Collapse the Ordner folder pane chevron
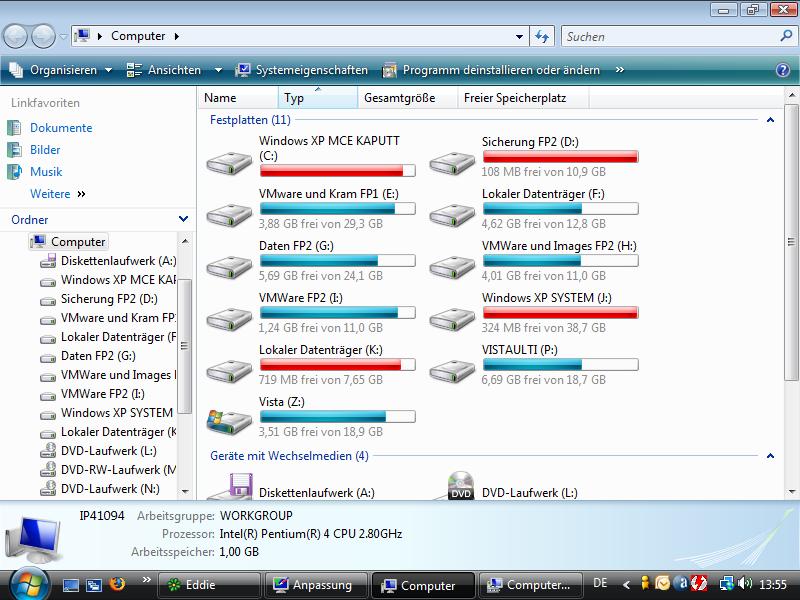Screen dimensions: 800x600 coord(183,219)
